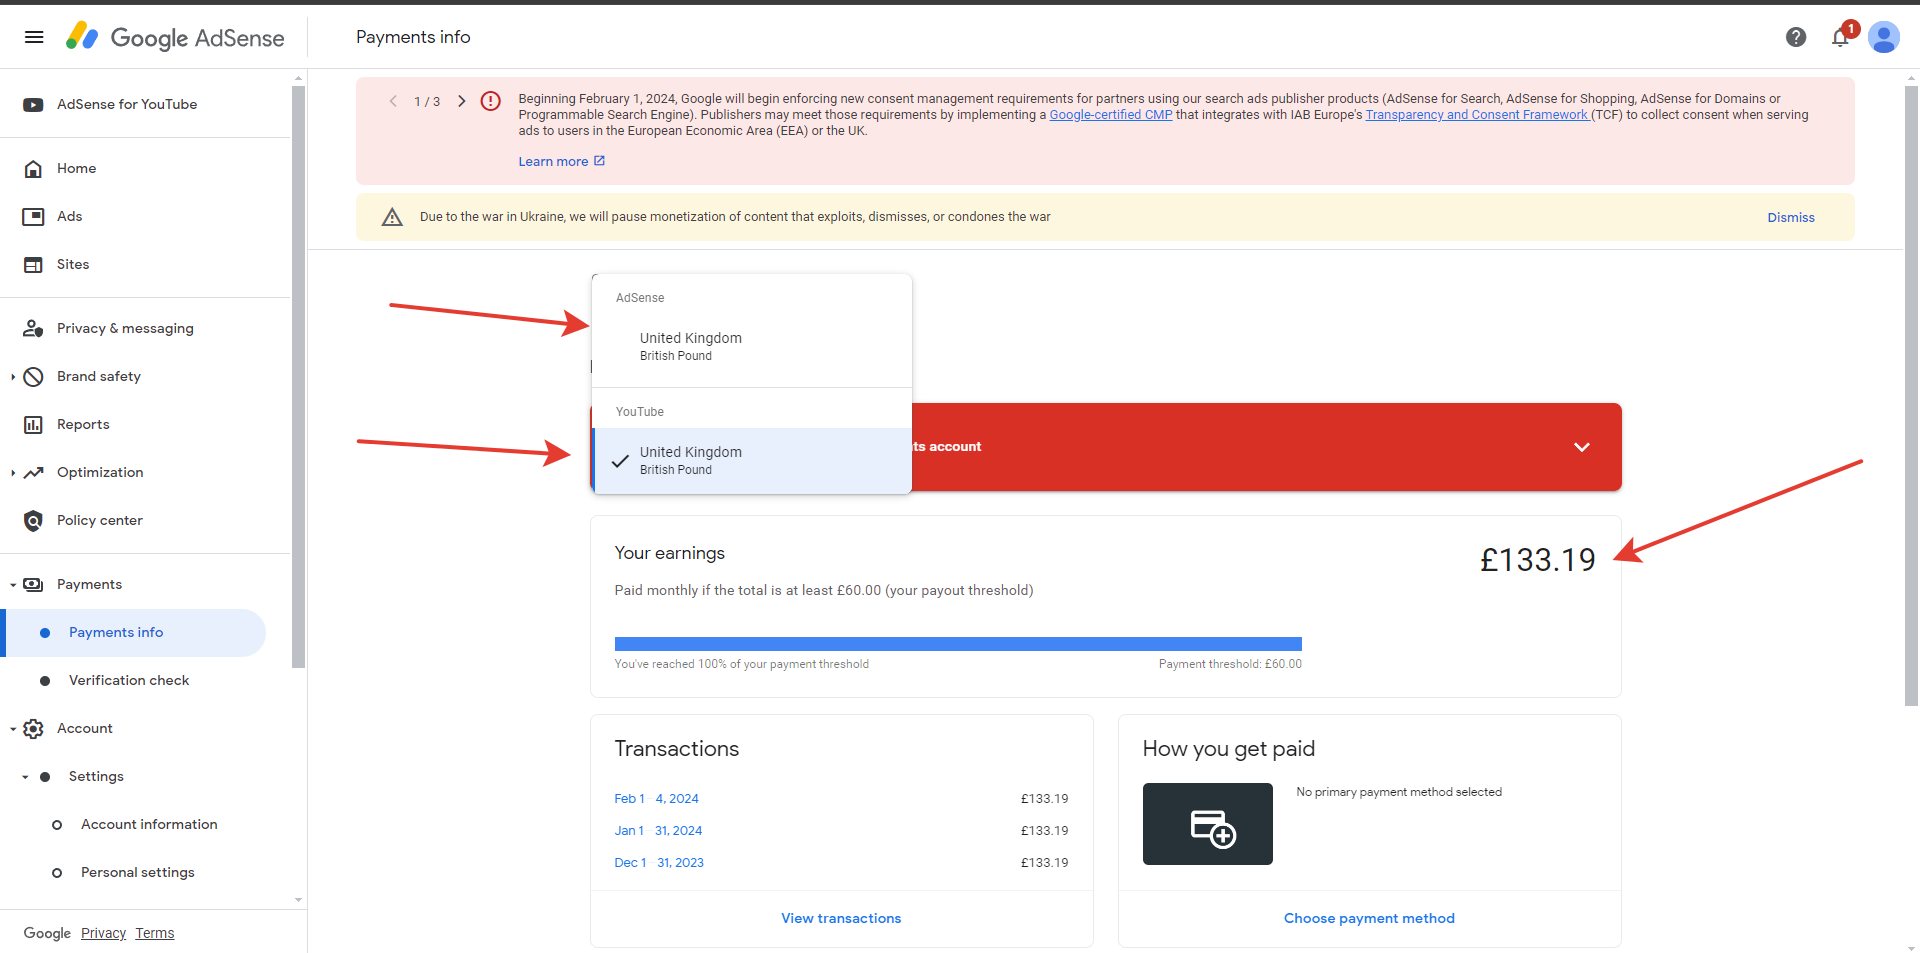Click the Google AdSense logo
1920x953 pixels.
[175, 37]
